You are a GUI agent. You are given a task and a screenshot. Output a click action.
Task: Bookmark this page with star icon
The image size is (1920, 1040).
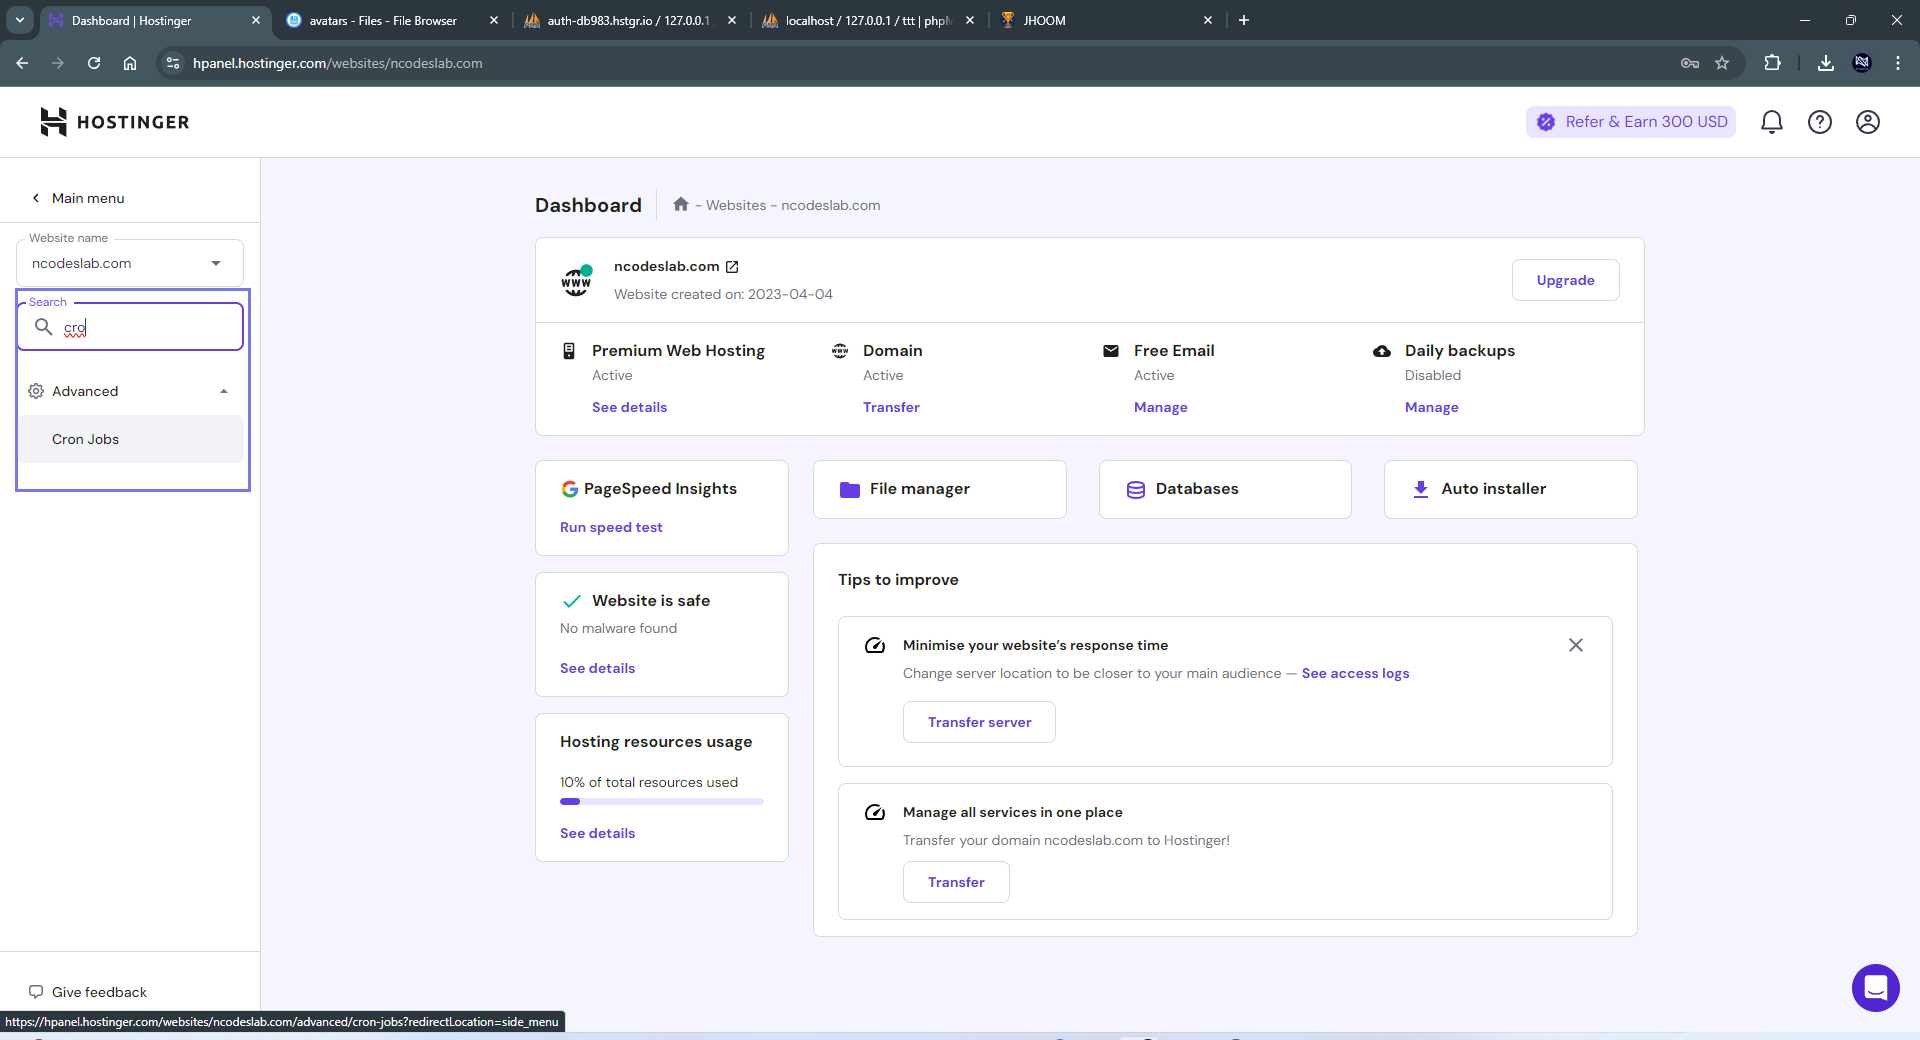click(x=1722, y=63)
